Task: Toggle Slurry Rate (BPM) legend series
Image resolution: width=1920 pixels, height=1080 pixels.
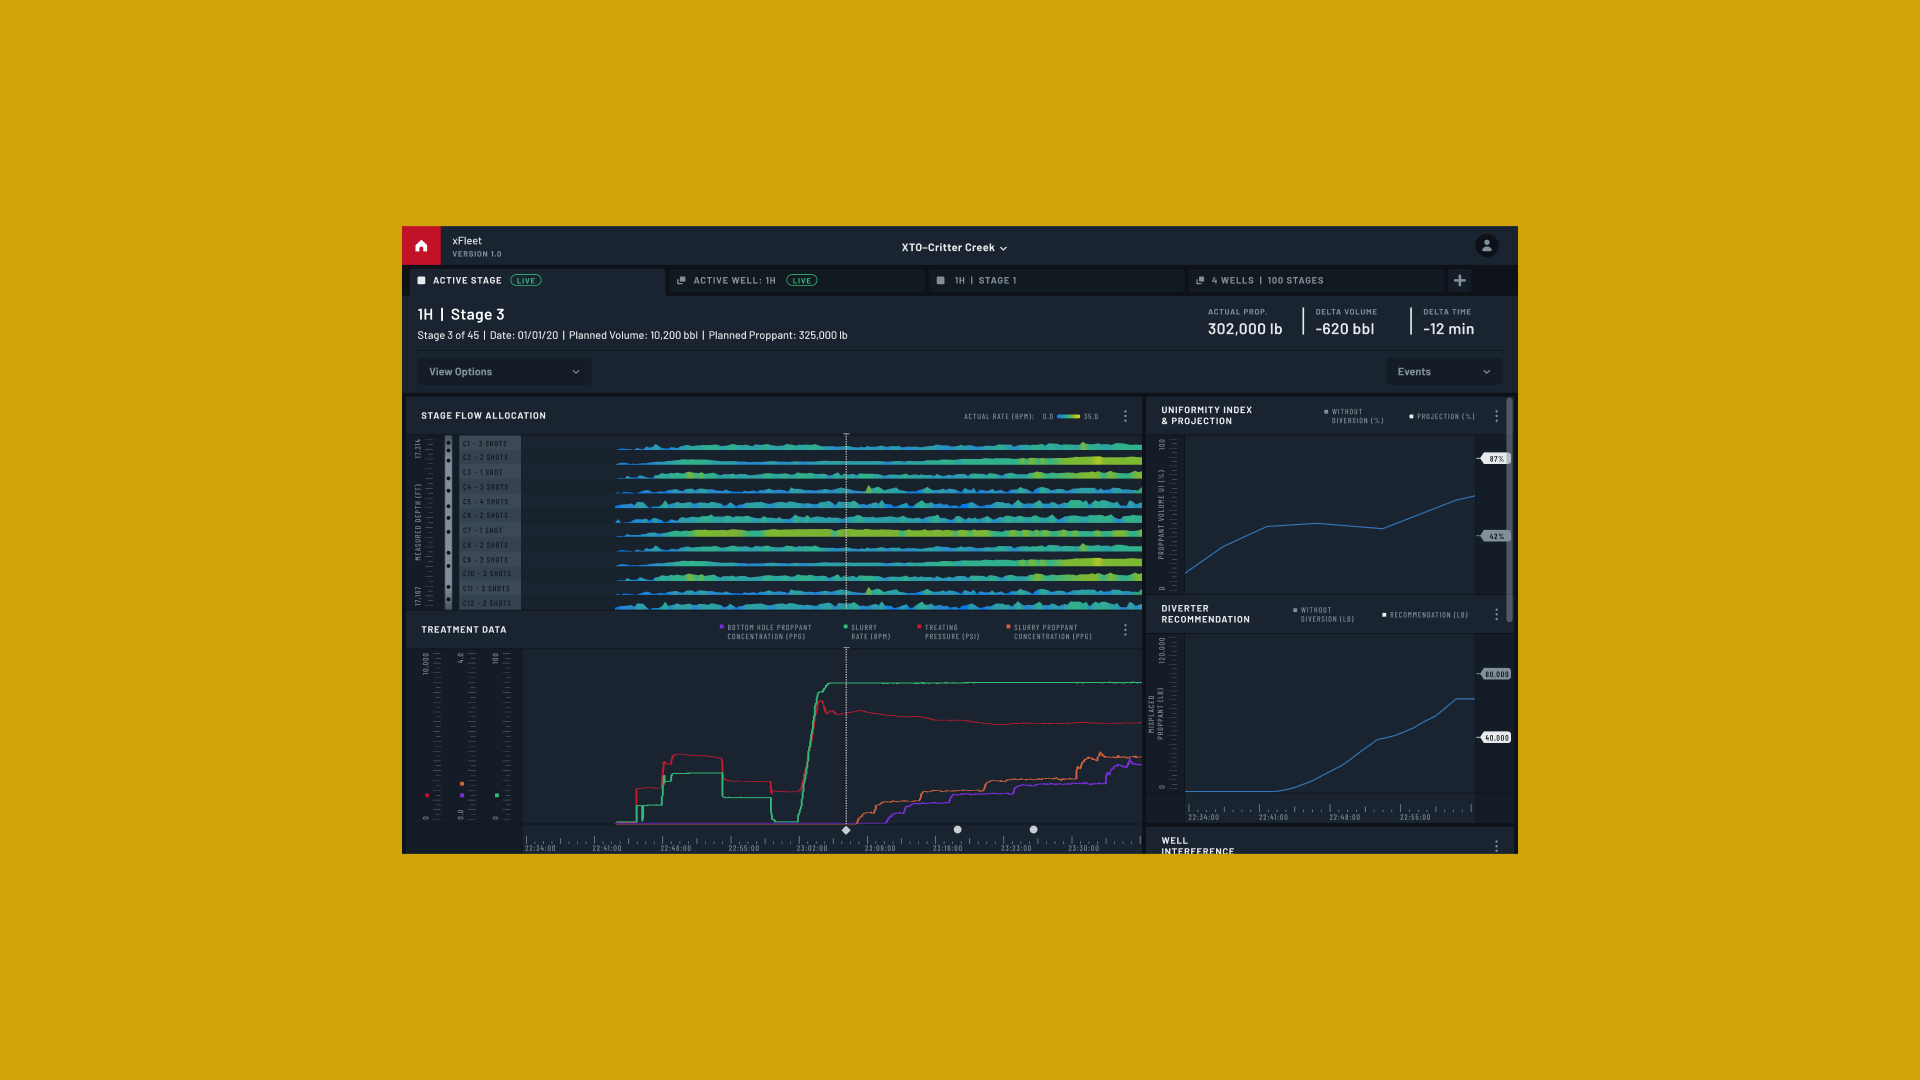Action: tap(868, 632)
